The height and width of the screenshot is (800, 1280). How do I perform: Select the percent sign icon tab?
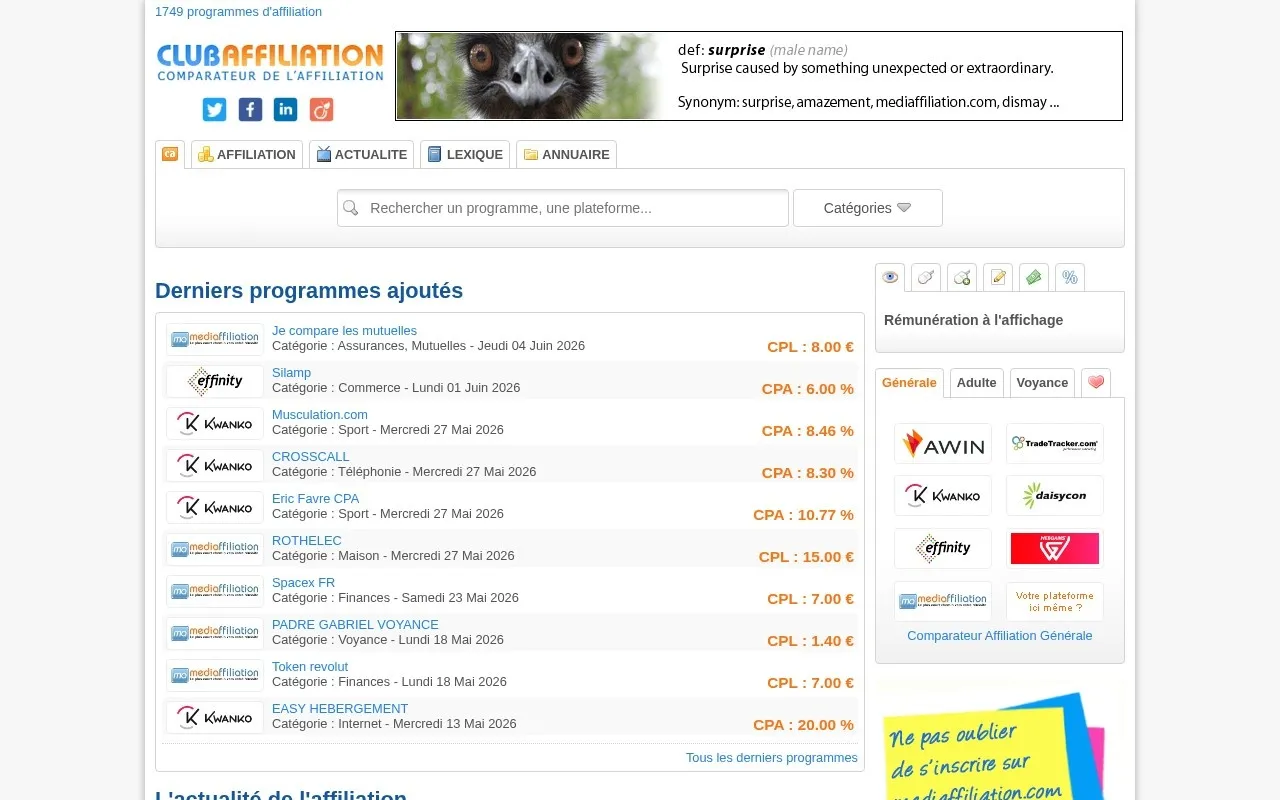coord(1070,277)
